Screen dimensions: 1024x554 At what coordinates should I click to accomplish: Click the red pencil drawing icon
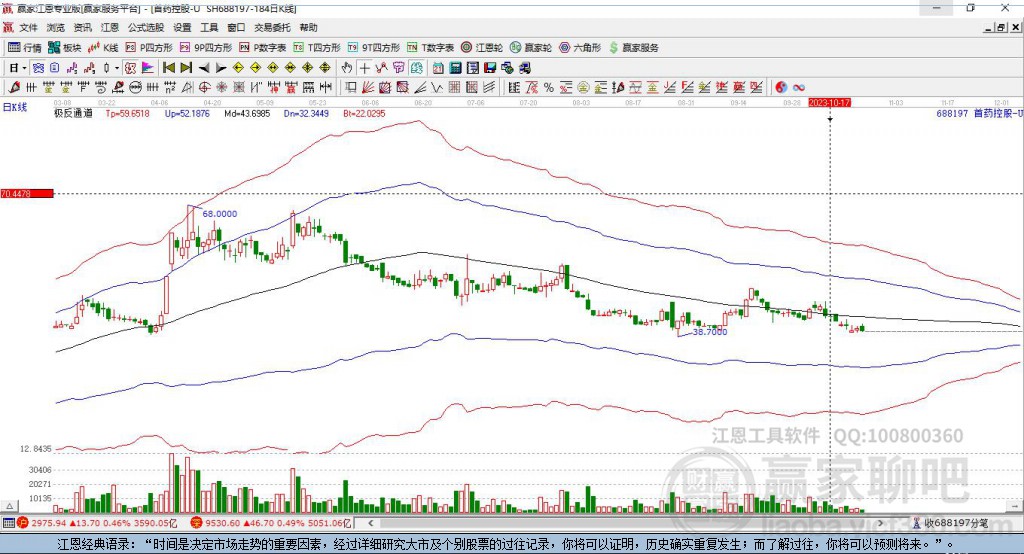point(15,88)
